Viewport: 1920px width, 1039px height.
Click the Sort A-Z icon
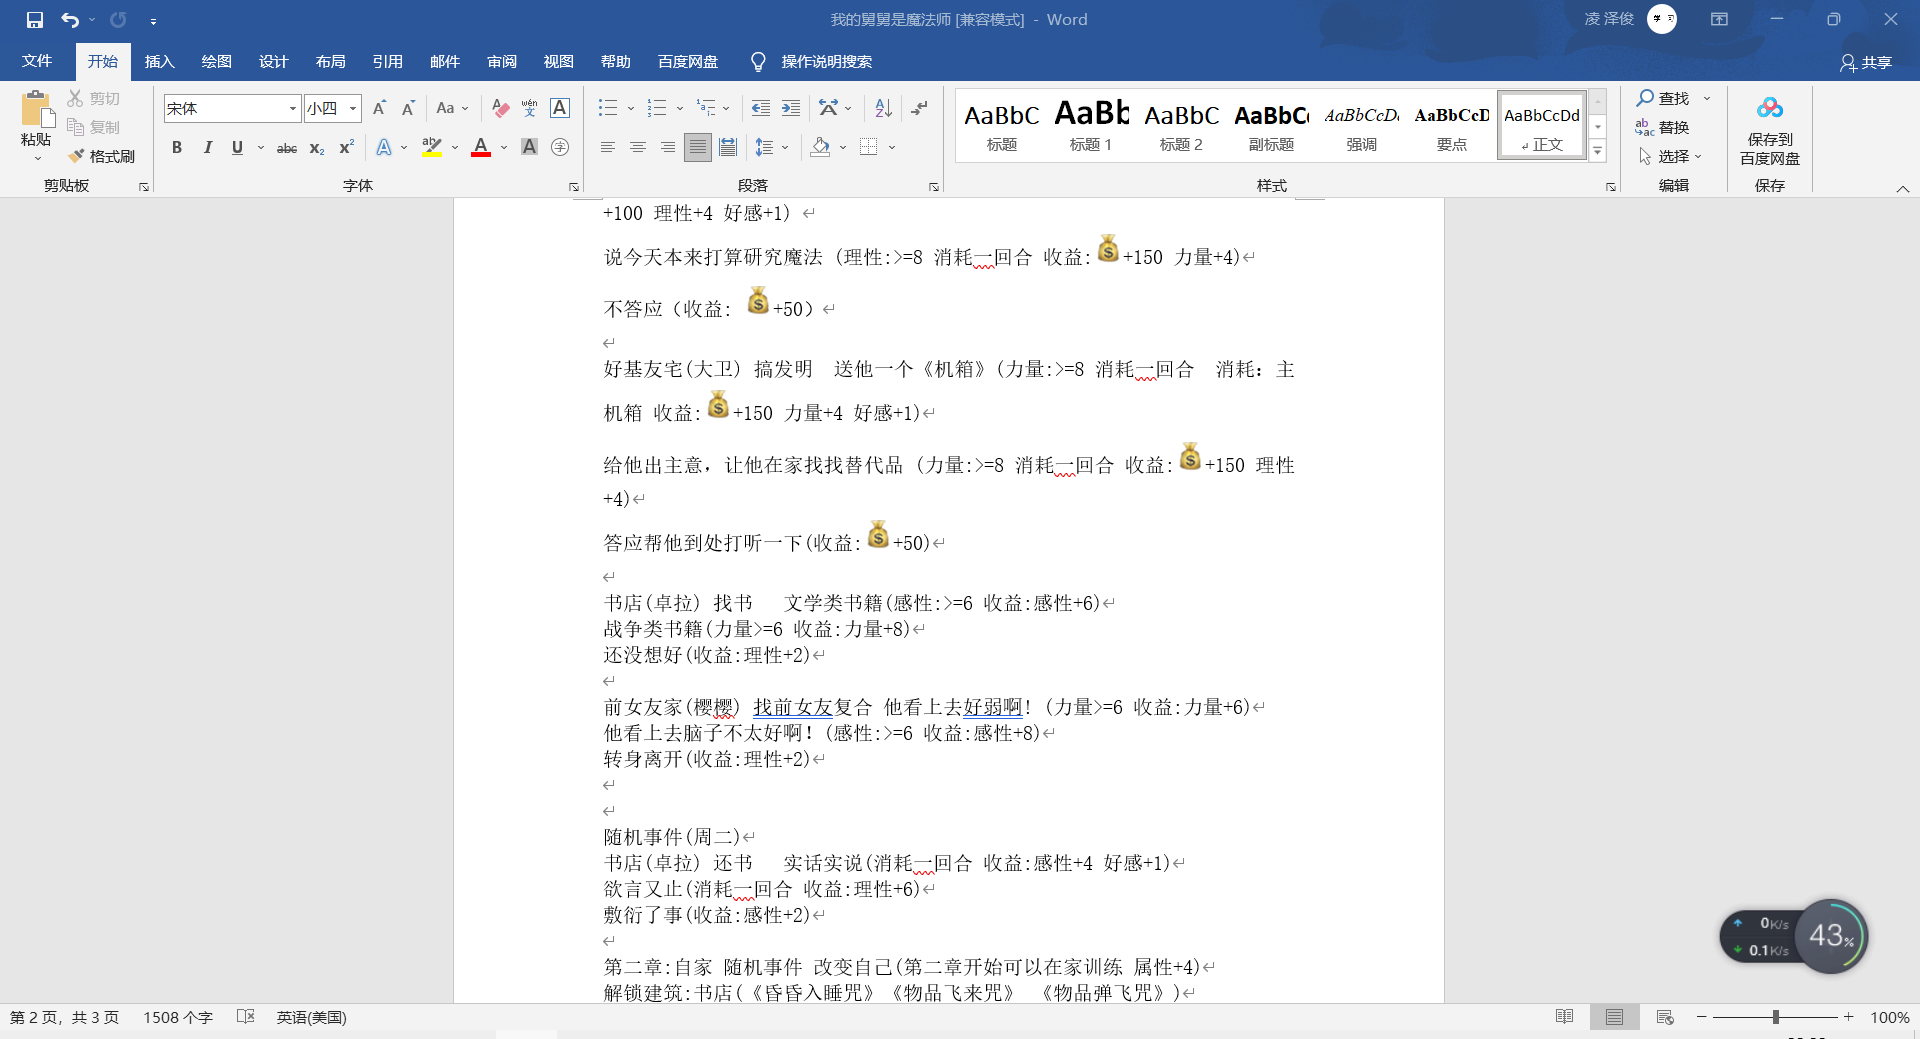883,108
